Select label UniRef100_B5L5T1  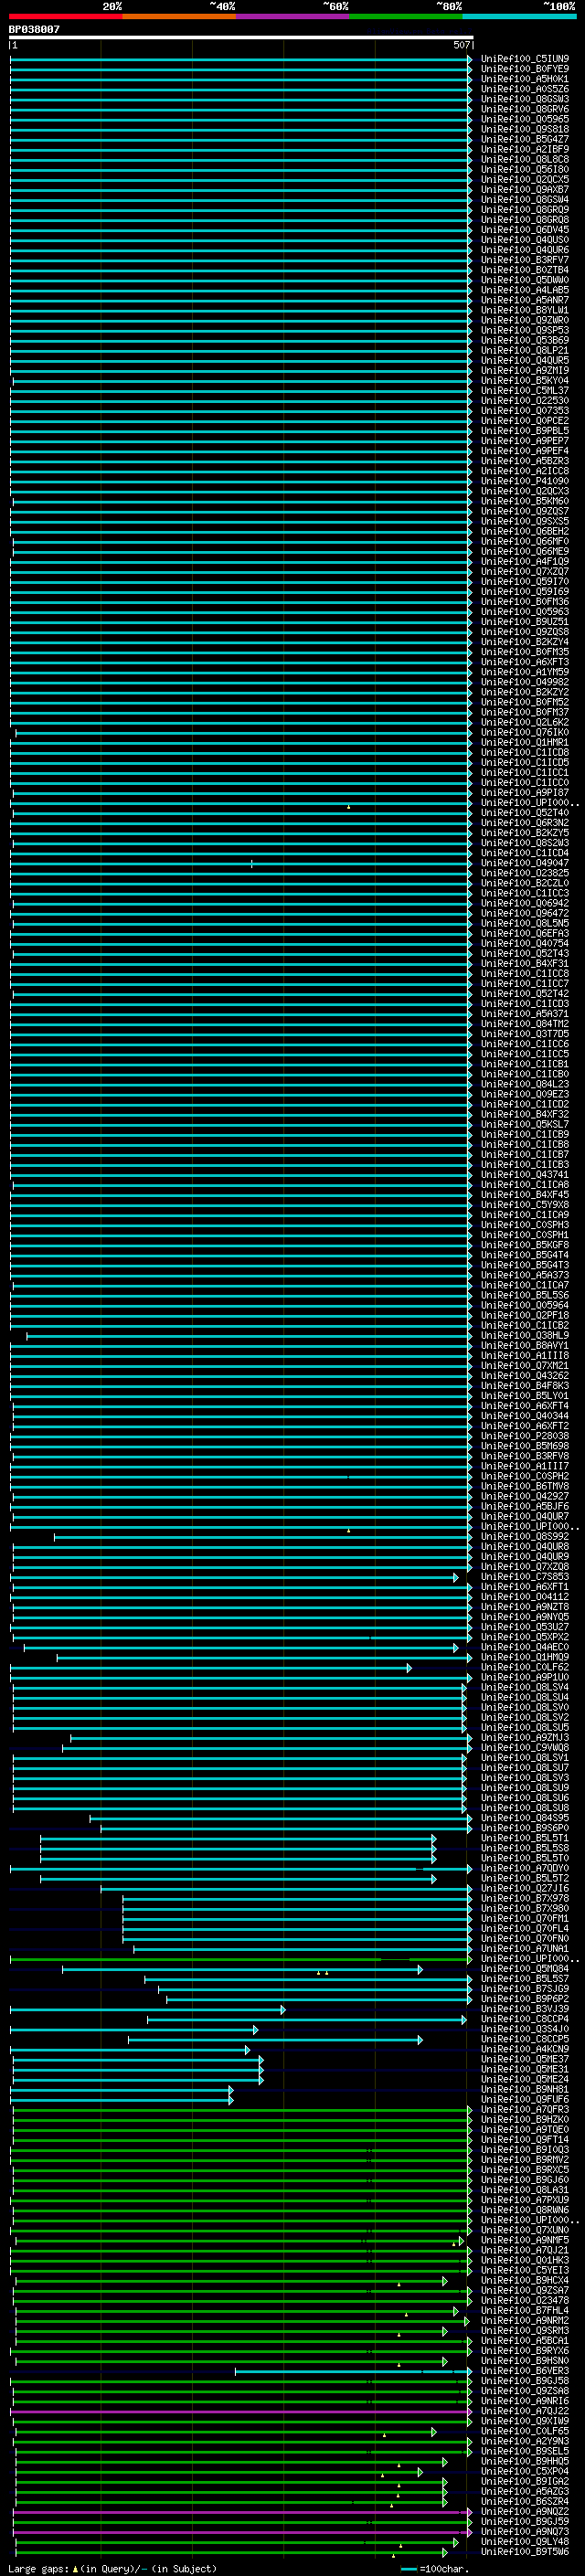(525, 1838)
